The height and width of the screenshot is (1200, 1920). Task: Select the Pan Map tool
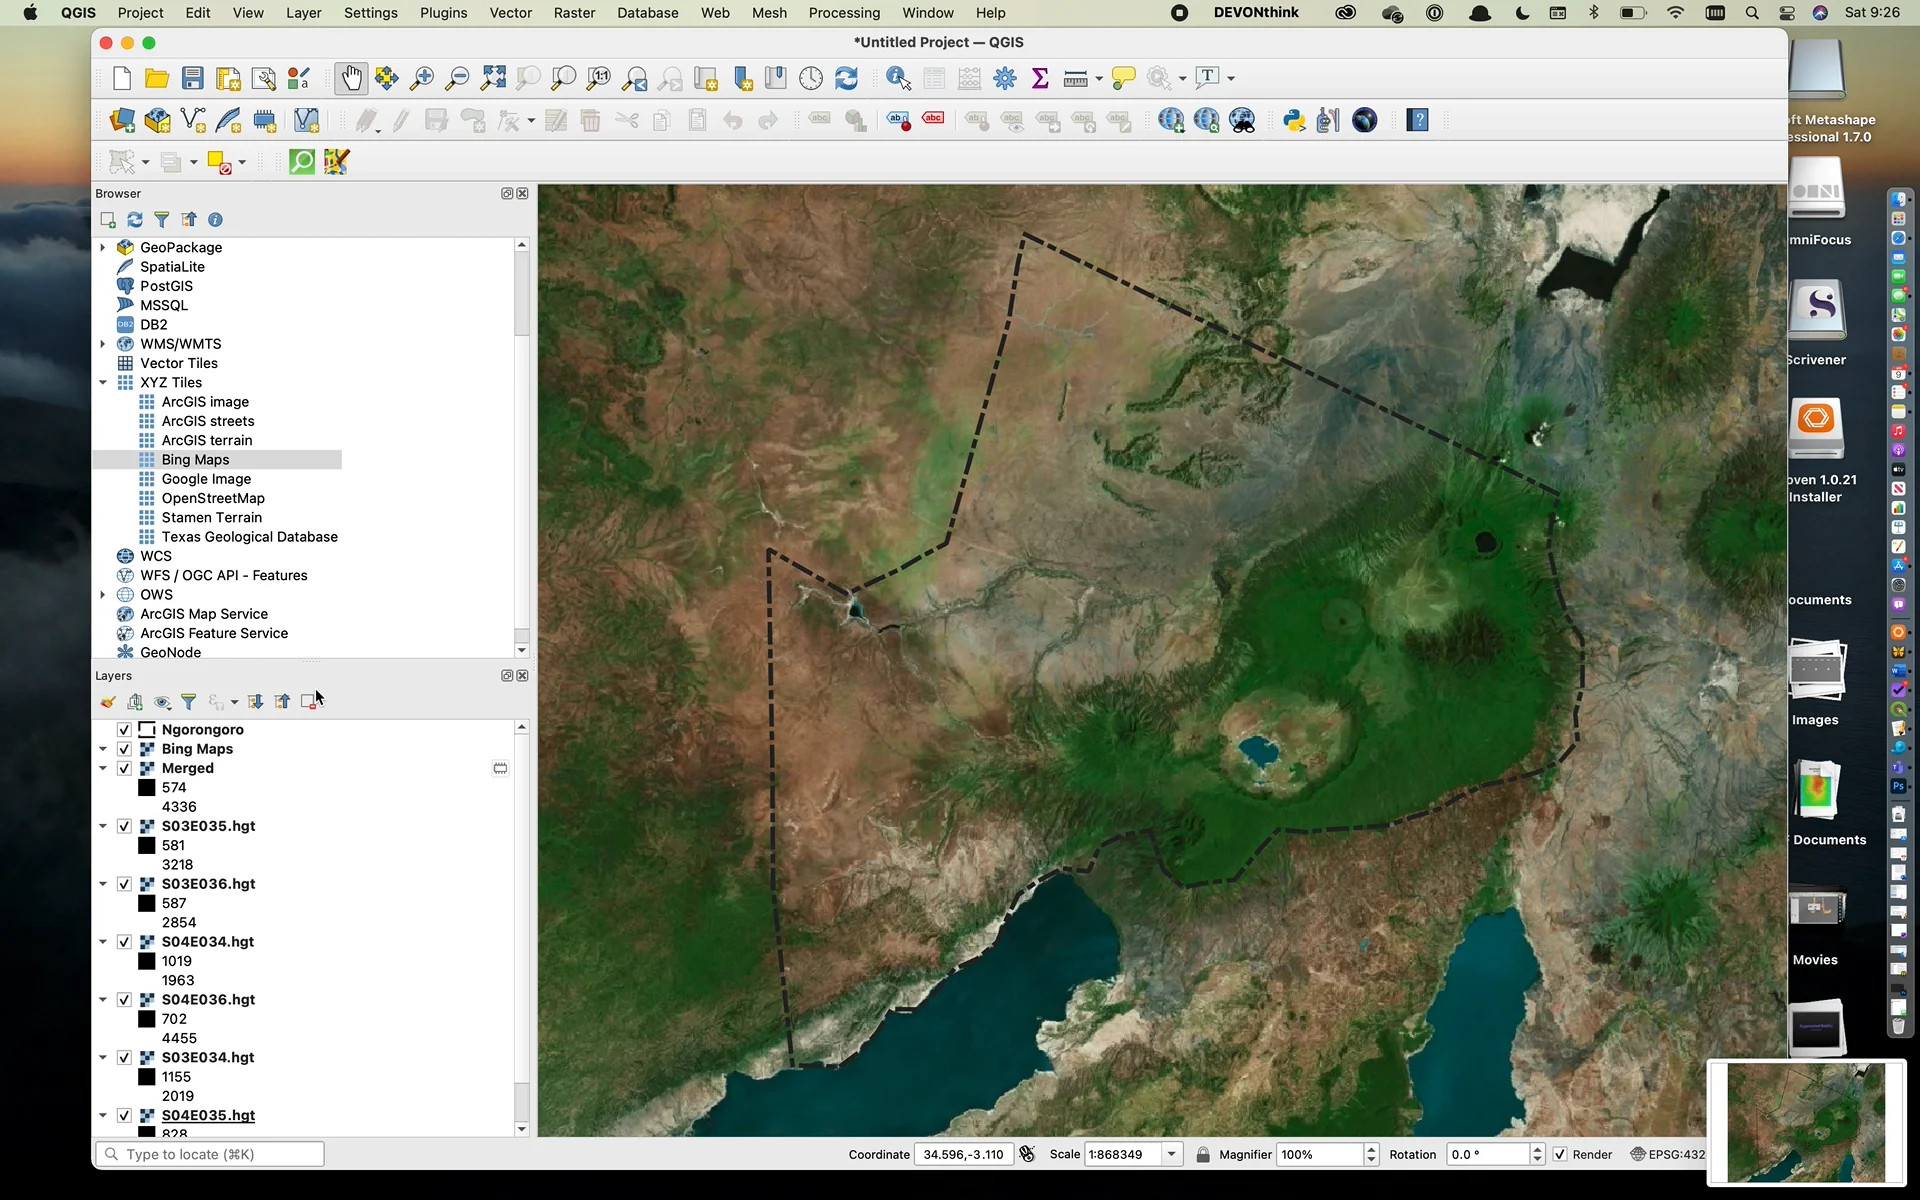tap(351, 78)
